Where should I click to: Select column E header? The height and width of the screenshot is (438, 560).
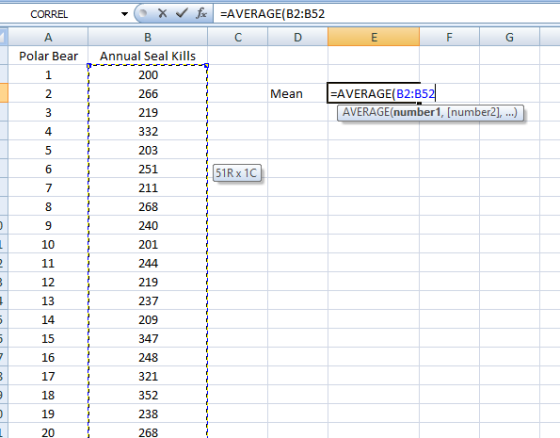point(374,37)
